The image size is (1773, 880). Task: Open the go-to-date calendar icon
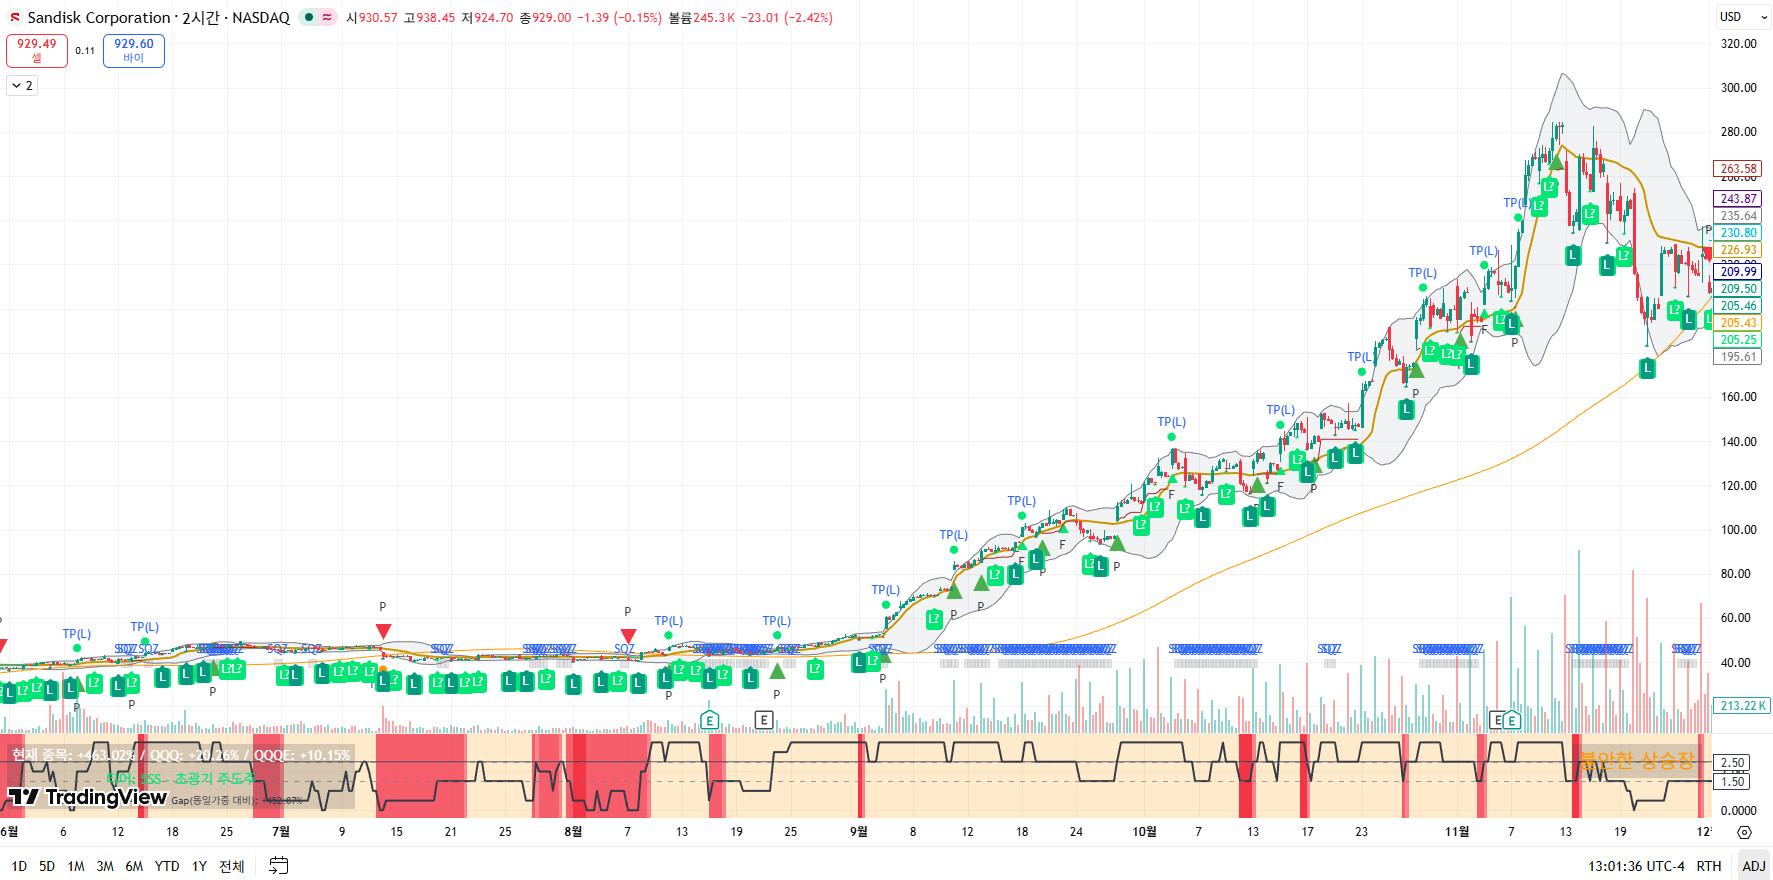(279, 866)
